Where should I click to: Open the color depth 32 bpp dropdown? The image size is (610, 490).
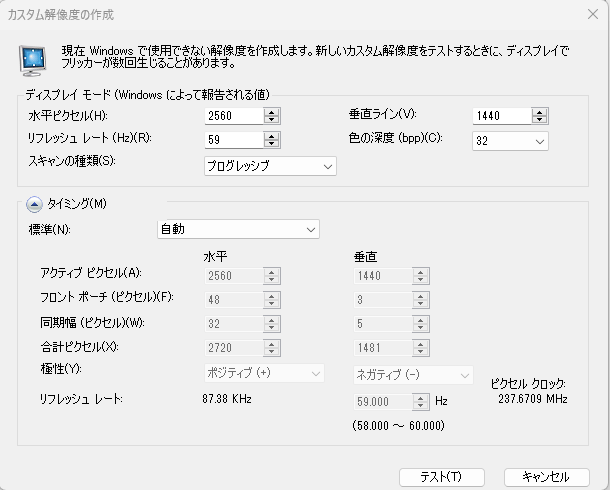510,141
